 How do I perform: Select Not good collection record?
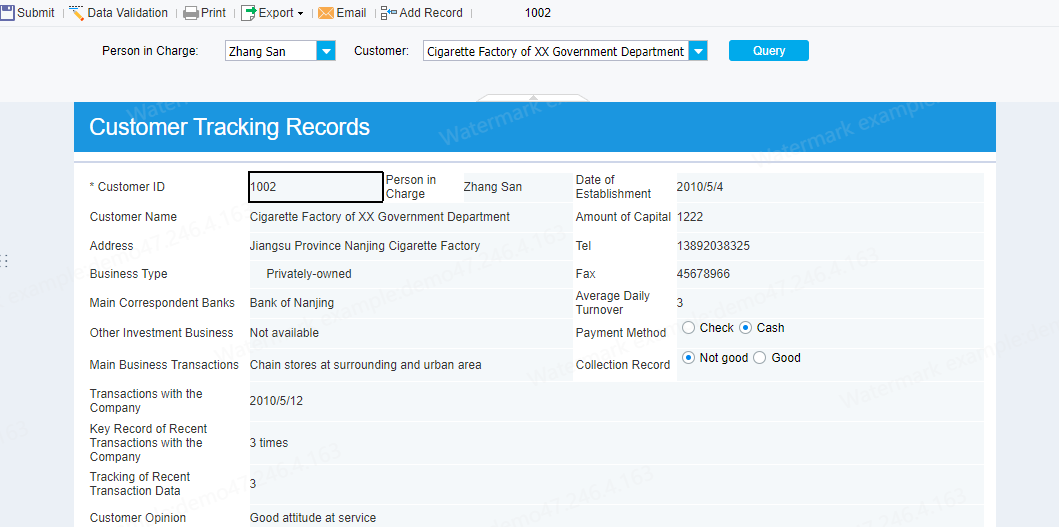(688, 358)
